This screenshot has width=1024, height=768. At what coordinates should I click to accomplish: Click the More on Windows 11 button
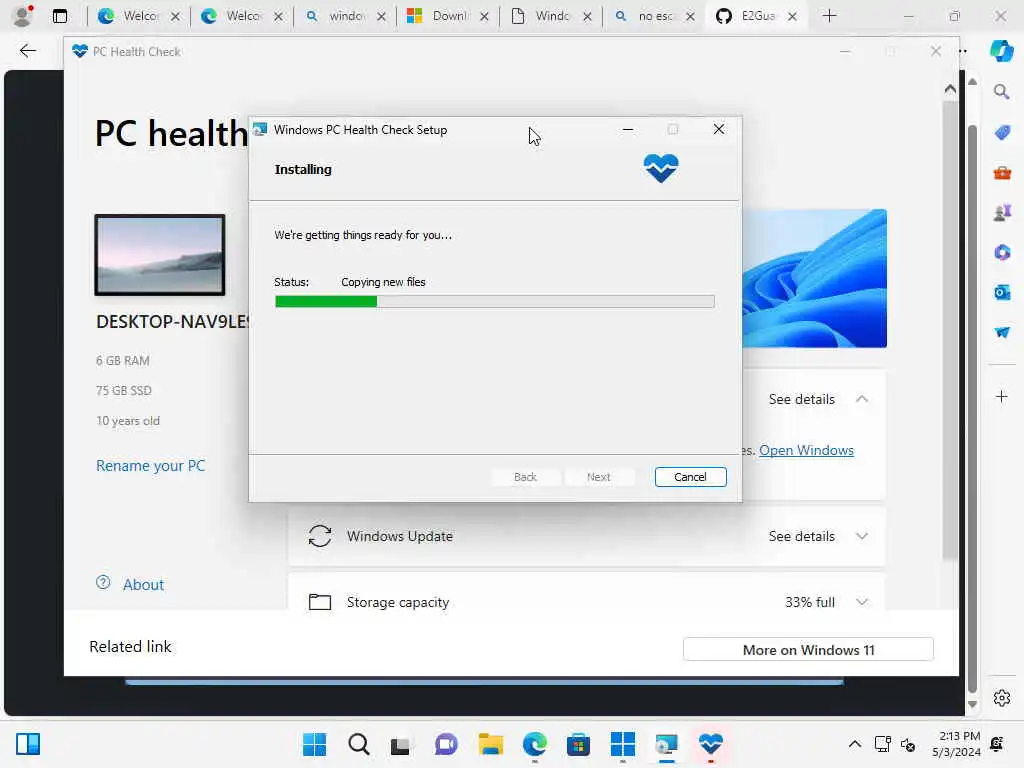[808, 650]
